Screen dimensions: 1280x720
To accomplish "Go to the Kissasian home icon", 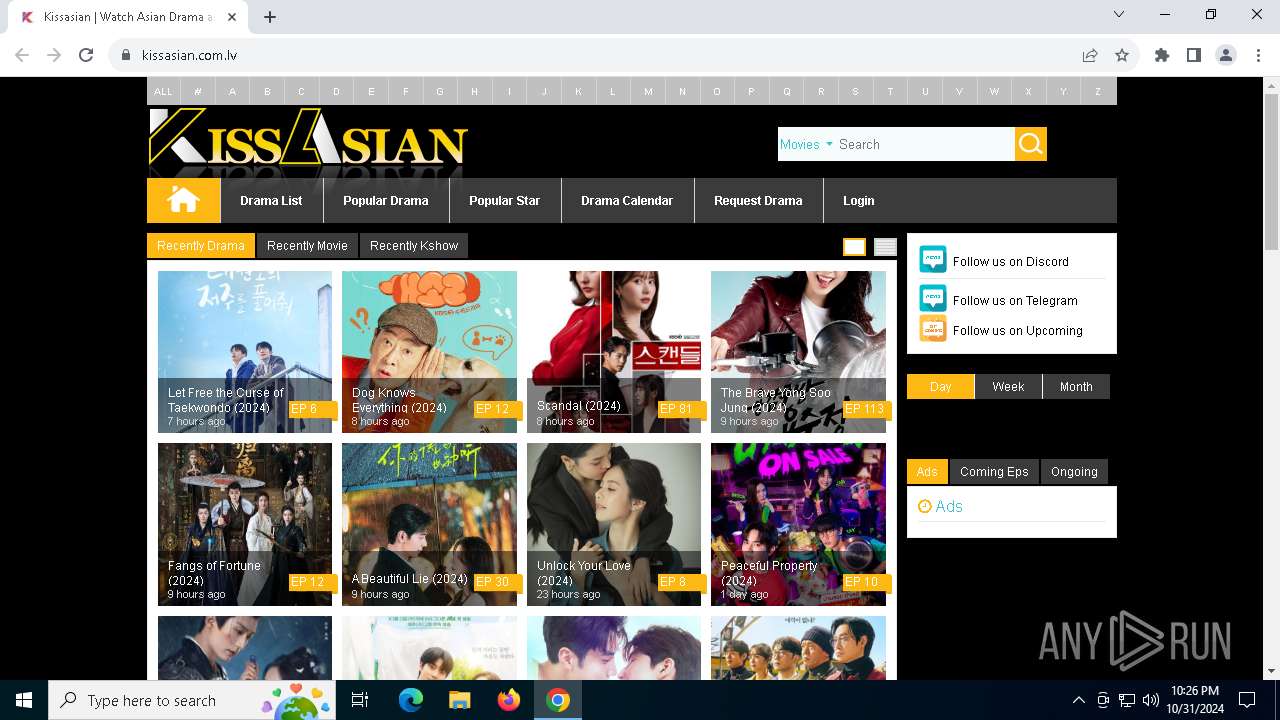I will tap(183, 200).
